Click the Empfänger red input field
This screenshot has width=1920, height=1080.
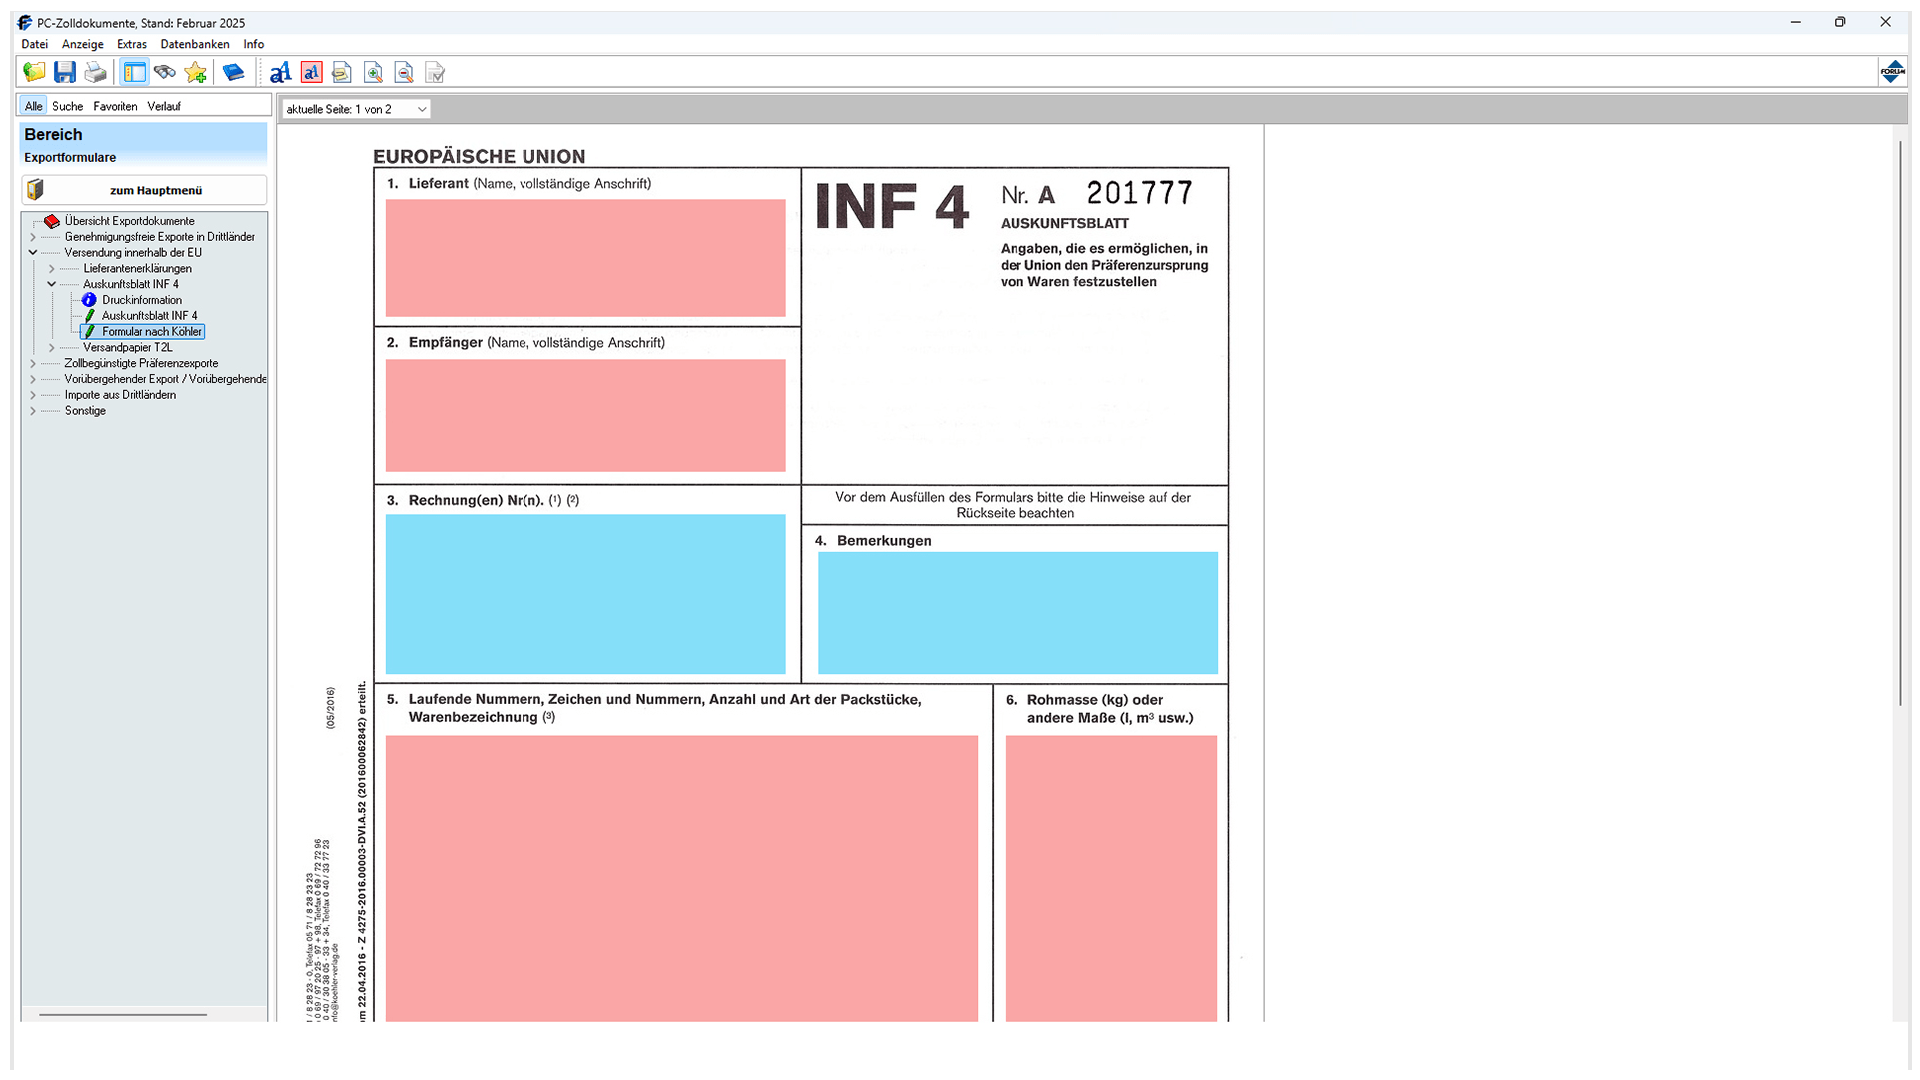click(x=585, y=415)
